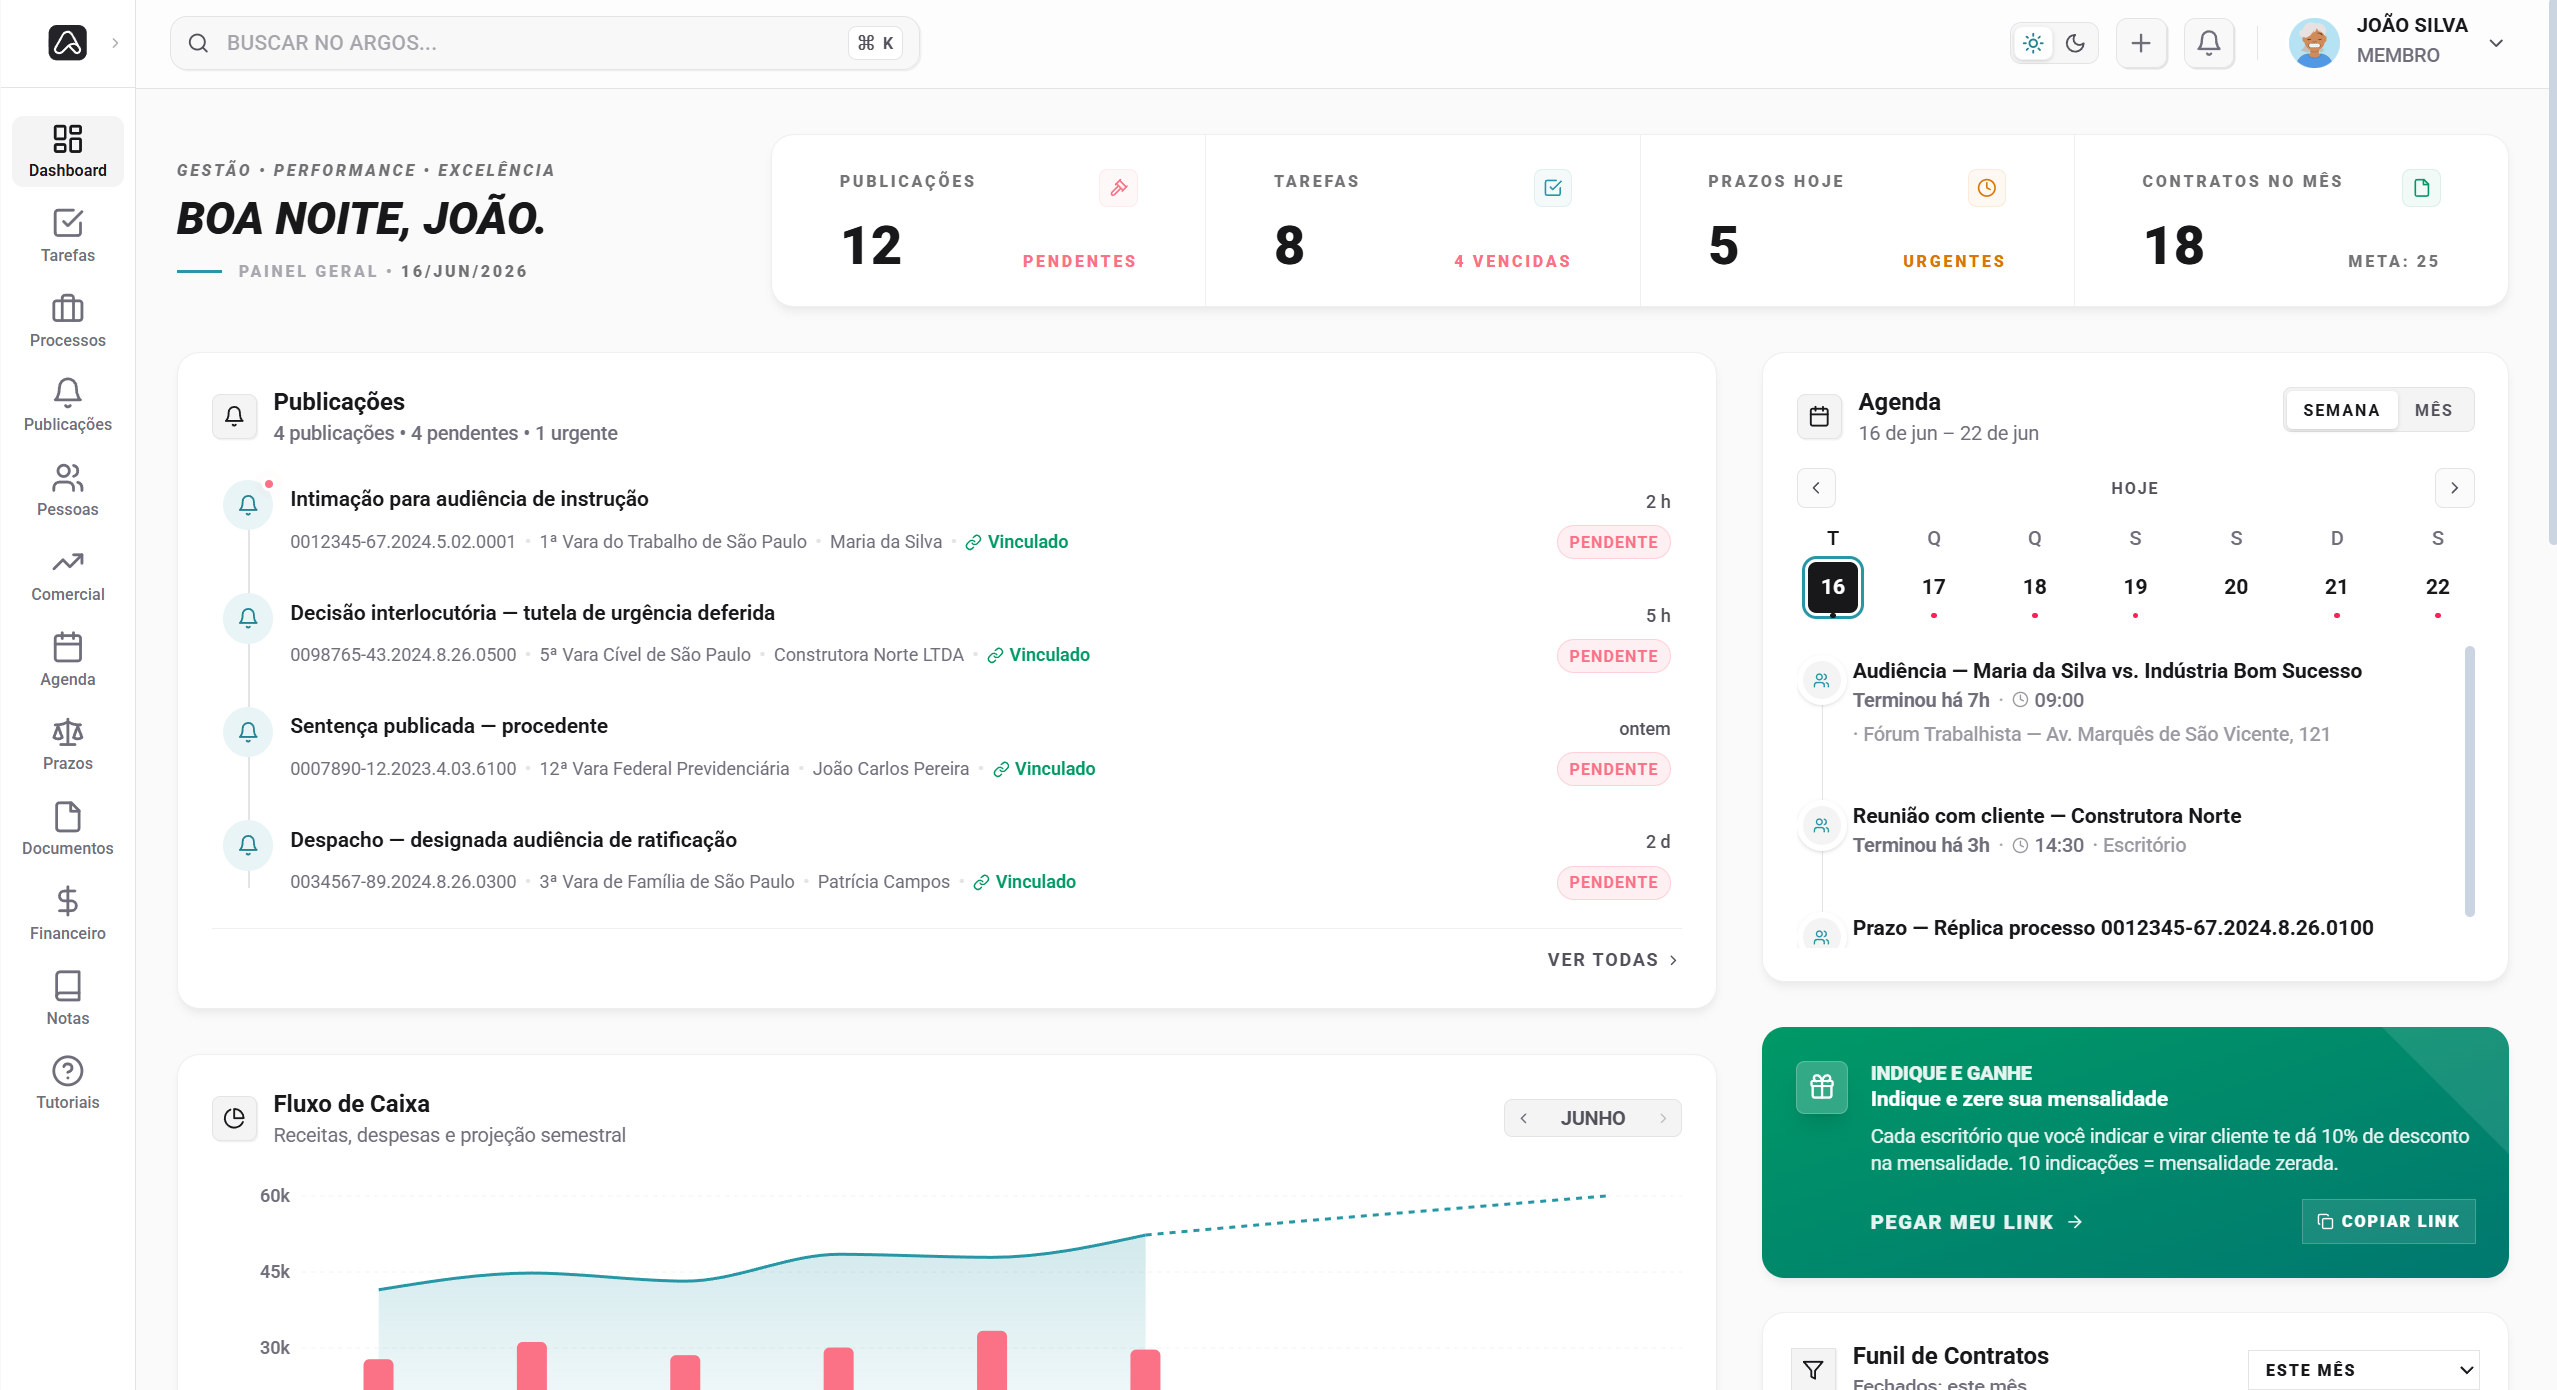This screenshot has height=1390, width=2557.
Task: Go to previous month in Fluxo de Caixa
Action: [x=1523, y=1118]
